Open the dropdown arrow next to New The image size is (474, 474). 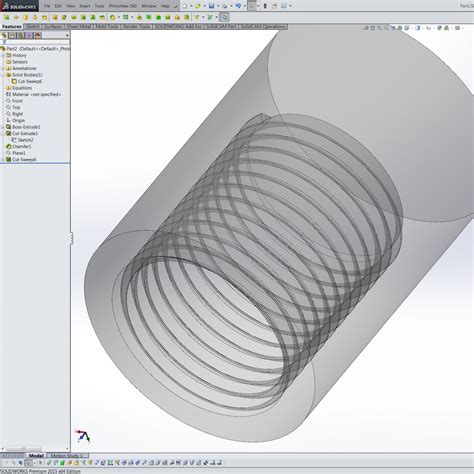click(x=191, y=6)
